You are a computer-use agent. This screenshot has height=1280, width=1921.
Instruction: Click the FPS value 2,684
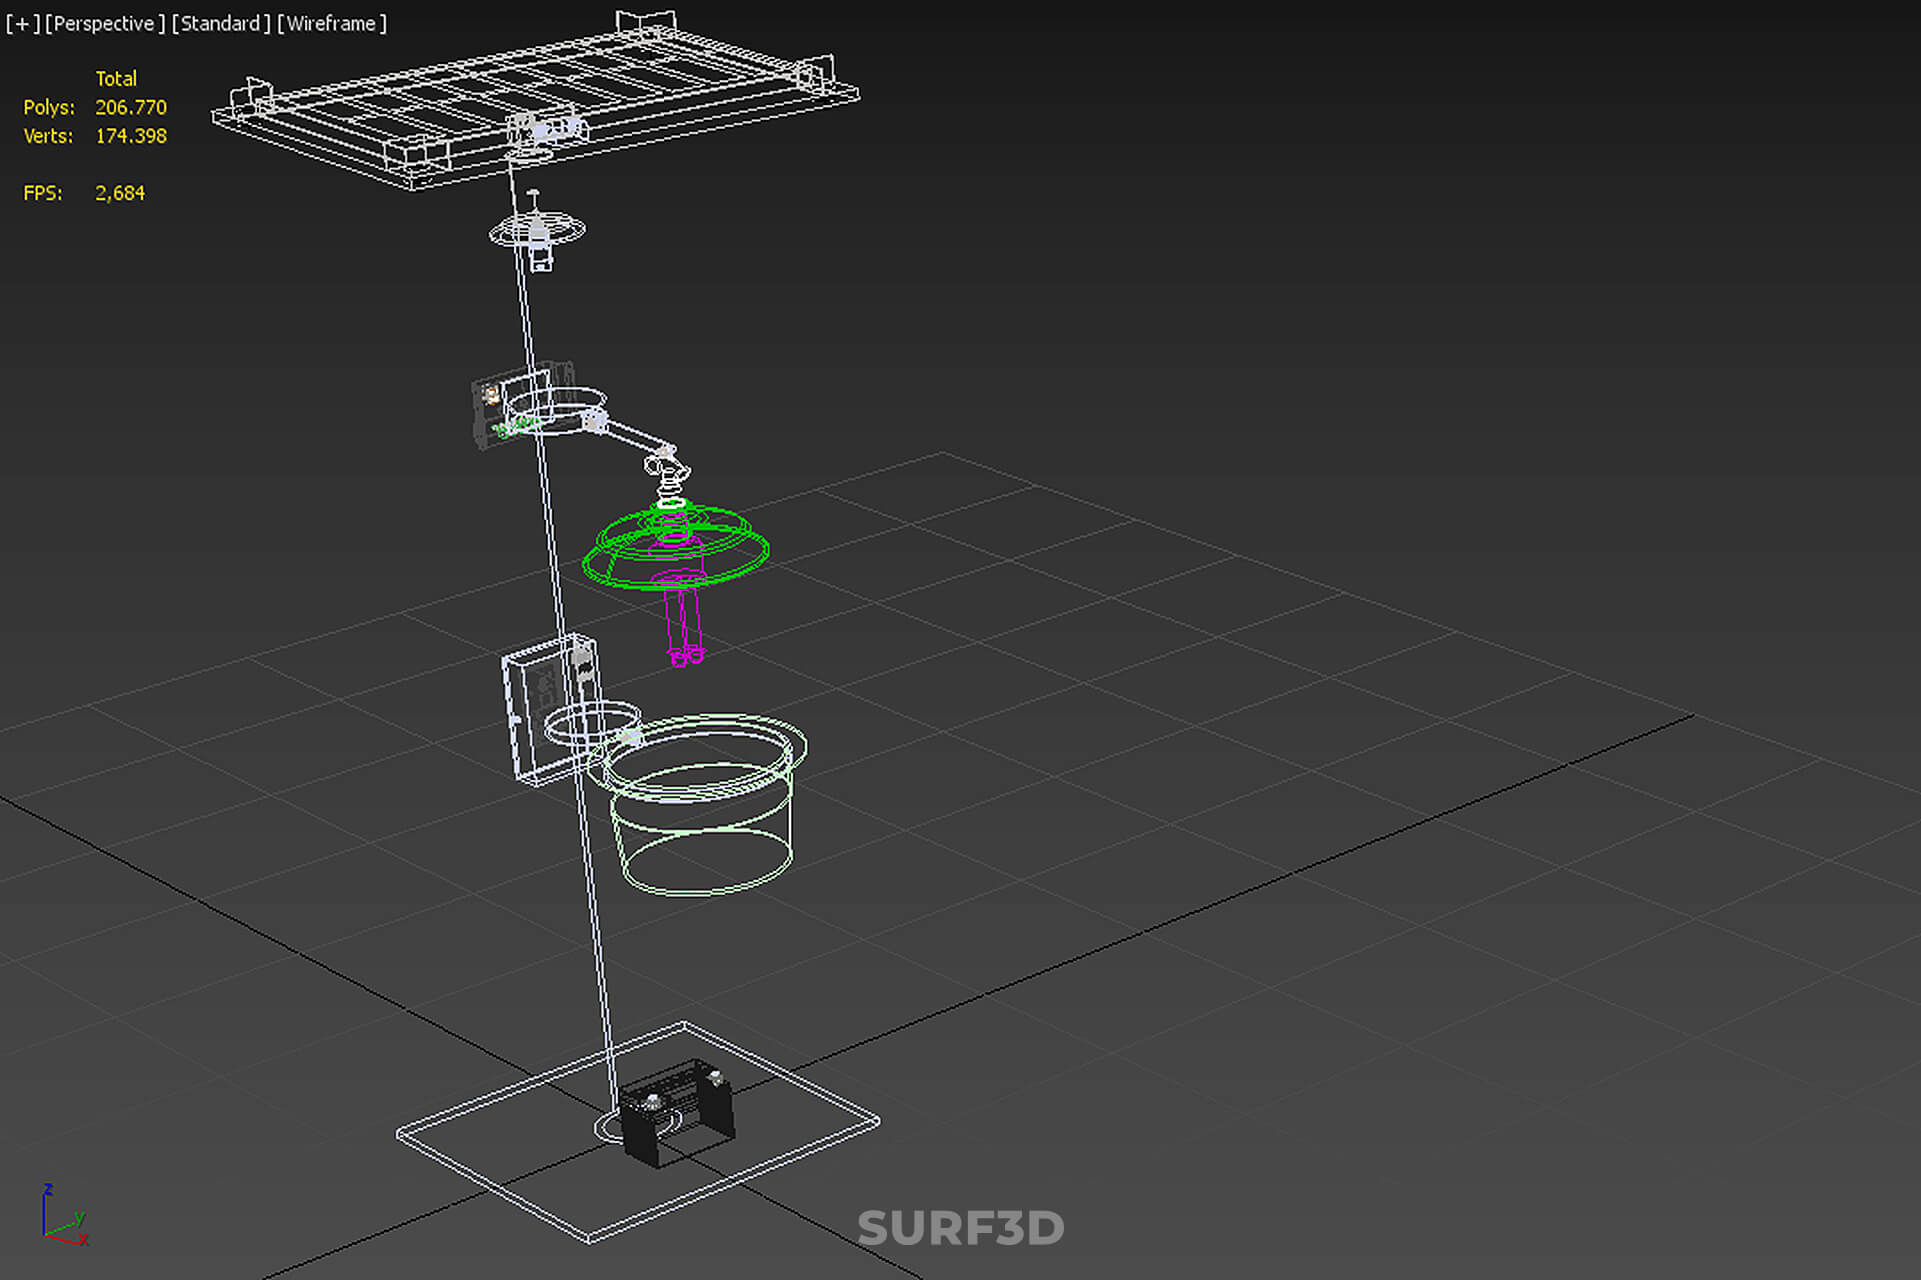click(x=120, y=193)
